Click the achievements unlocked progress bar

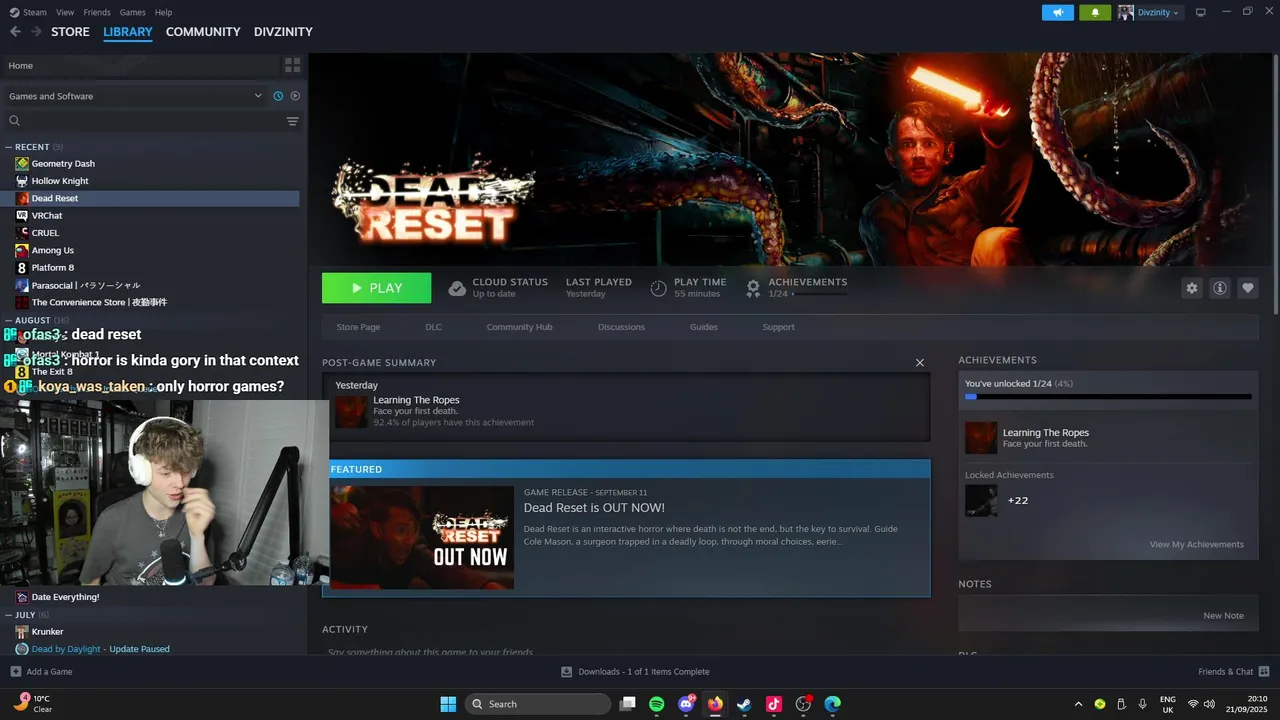coord(1108,397)
